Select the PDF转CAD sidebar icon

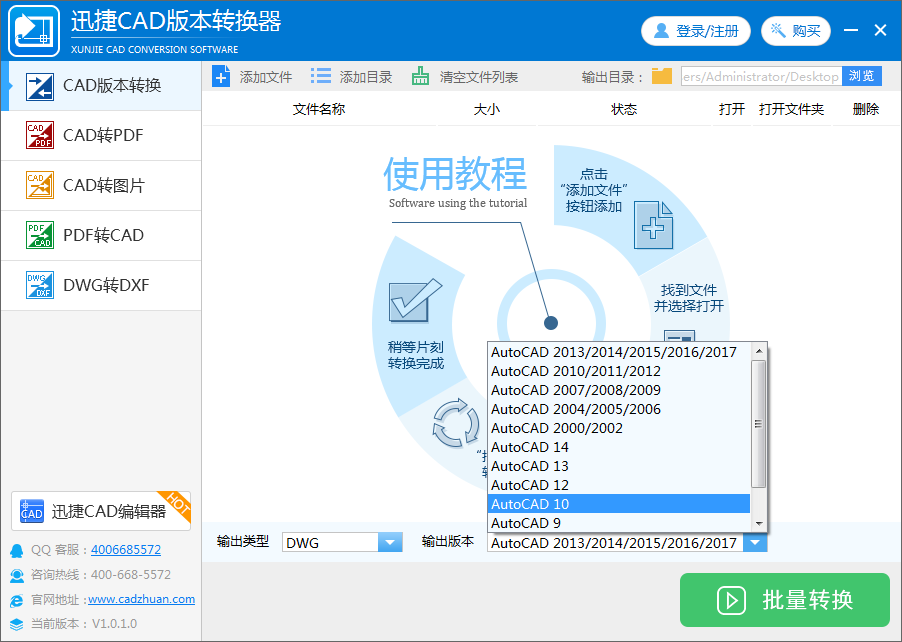(40, 235)
